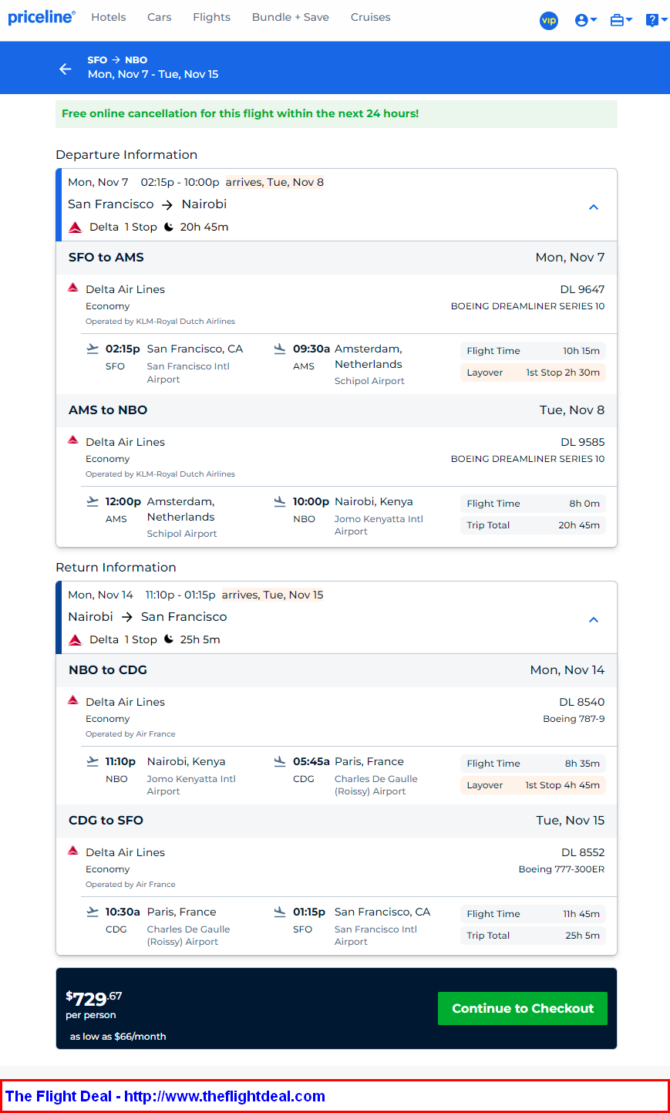Open the Flights menu item
Screen dimensions: 670x1113
coord(212,17)
